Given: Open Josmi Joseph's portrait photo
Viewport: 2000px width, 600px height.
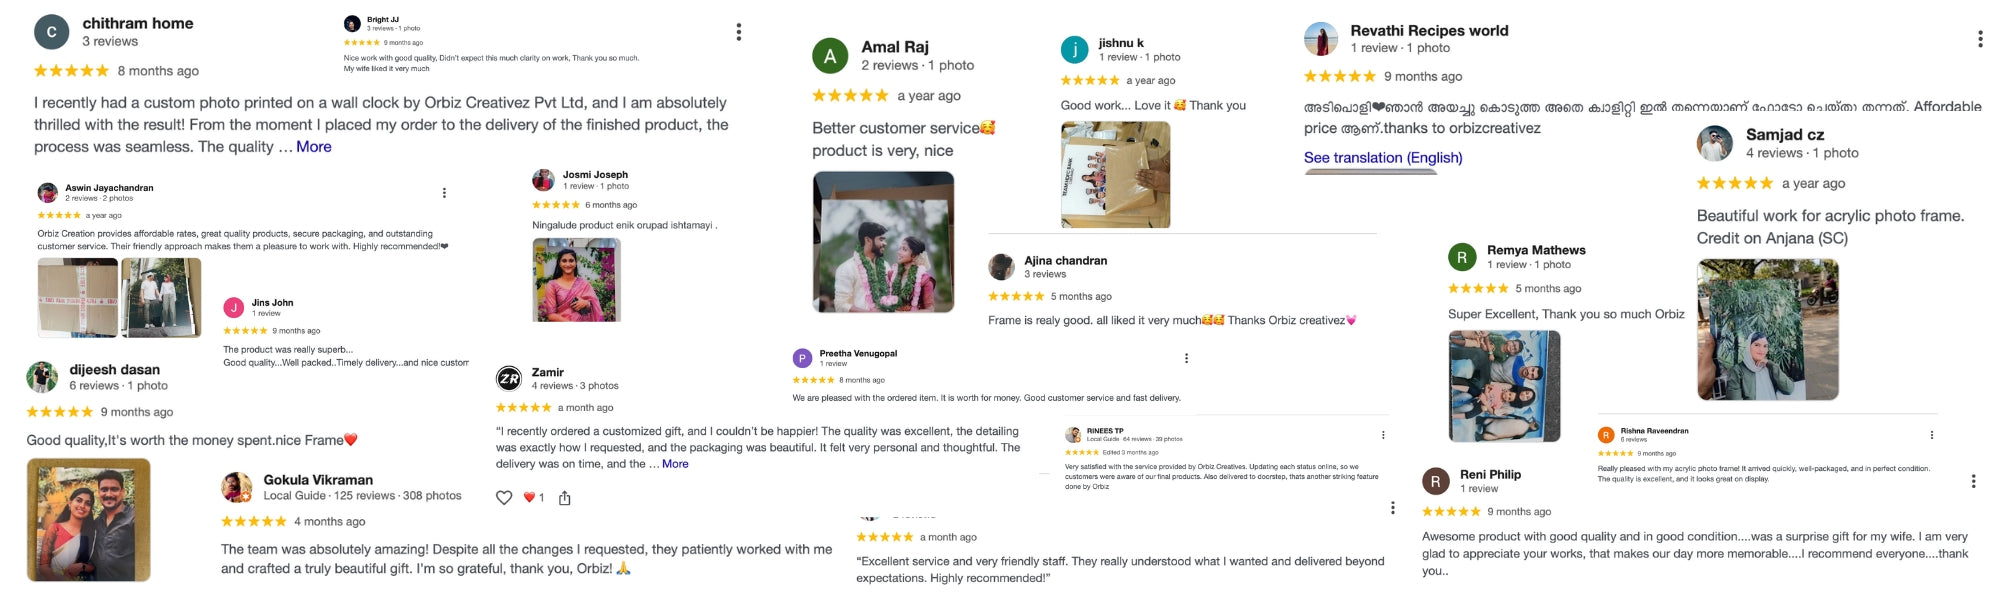Looking at the screenshot, I should [x=576, y=280].
